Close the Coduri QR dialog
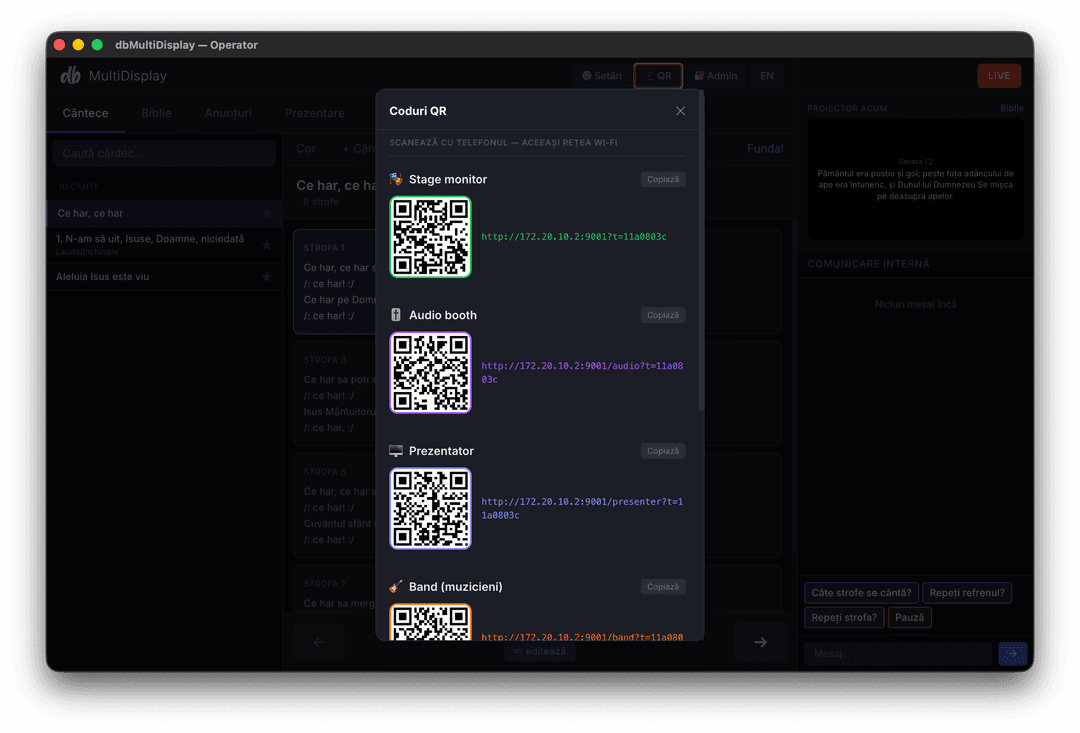The image size is (1080, 733). [680, 111]
